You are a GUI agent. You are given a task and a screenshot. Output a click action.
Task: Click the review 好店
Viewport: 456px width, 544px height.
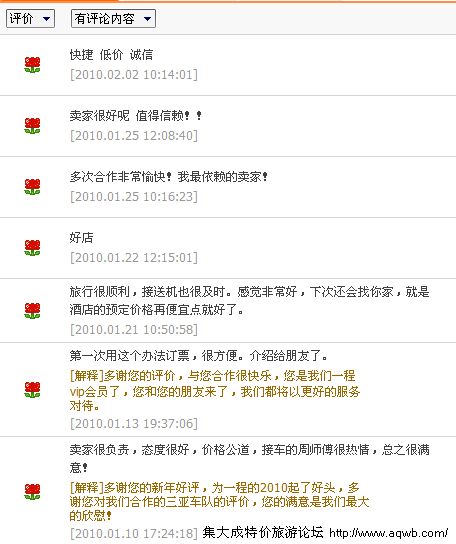[x=82, y=238]
